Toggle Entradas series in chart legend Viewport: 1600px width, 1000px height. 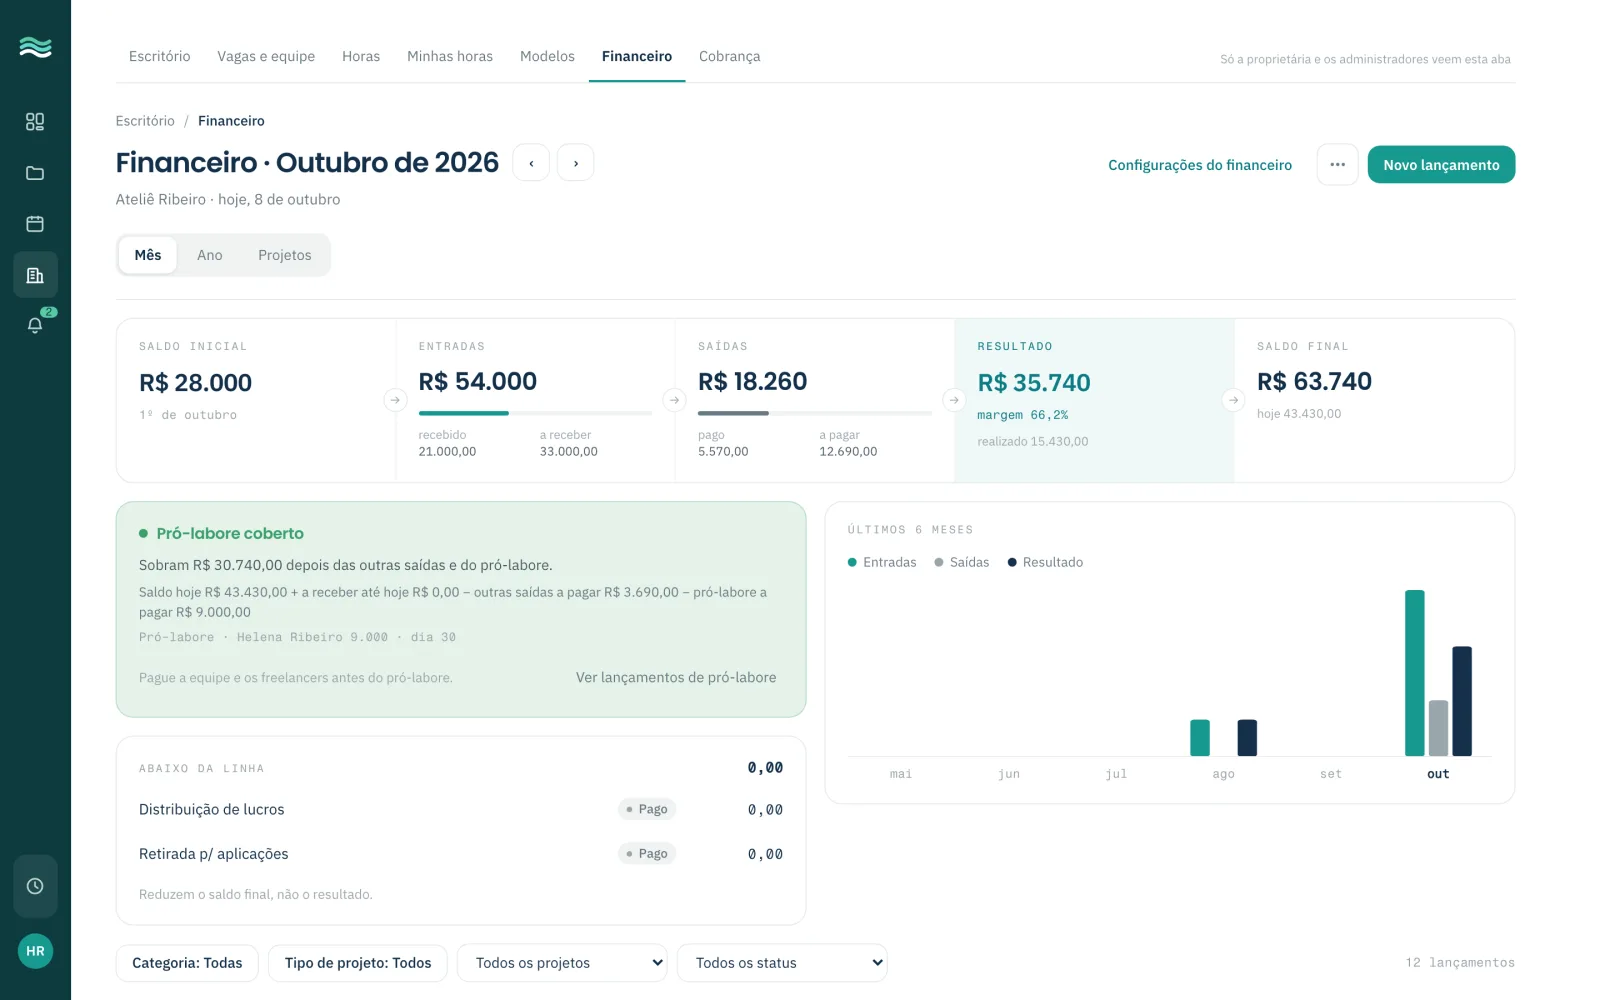882,562
